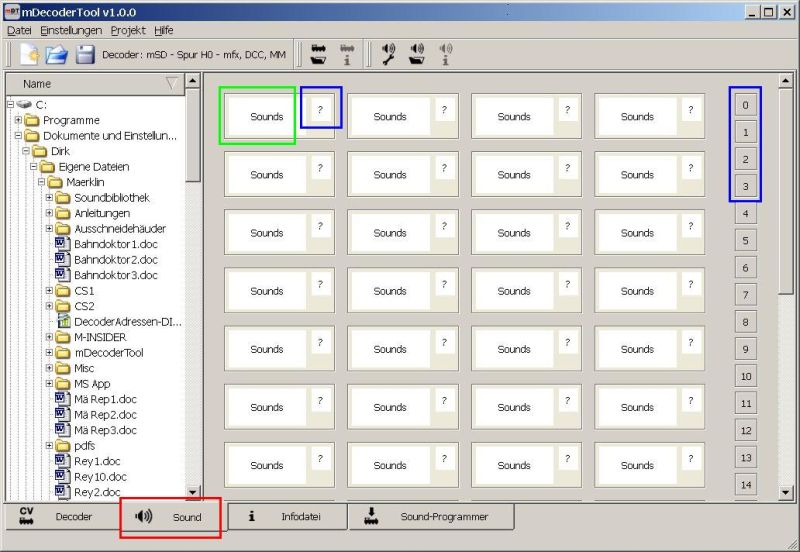This screenshot has height=552, width=800.
Task: Select the Maerklin folder
Action: (x=76, y=182)
